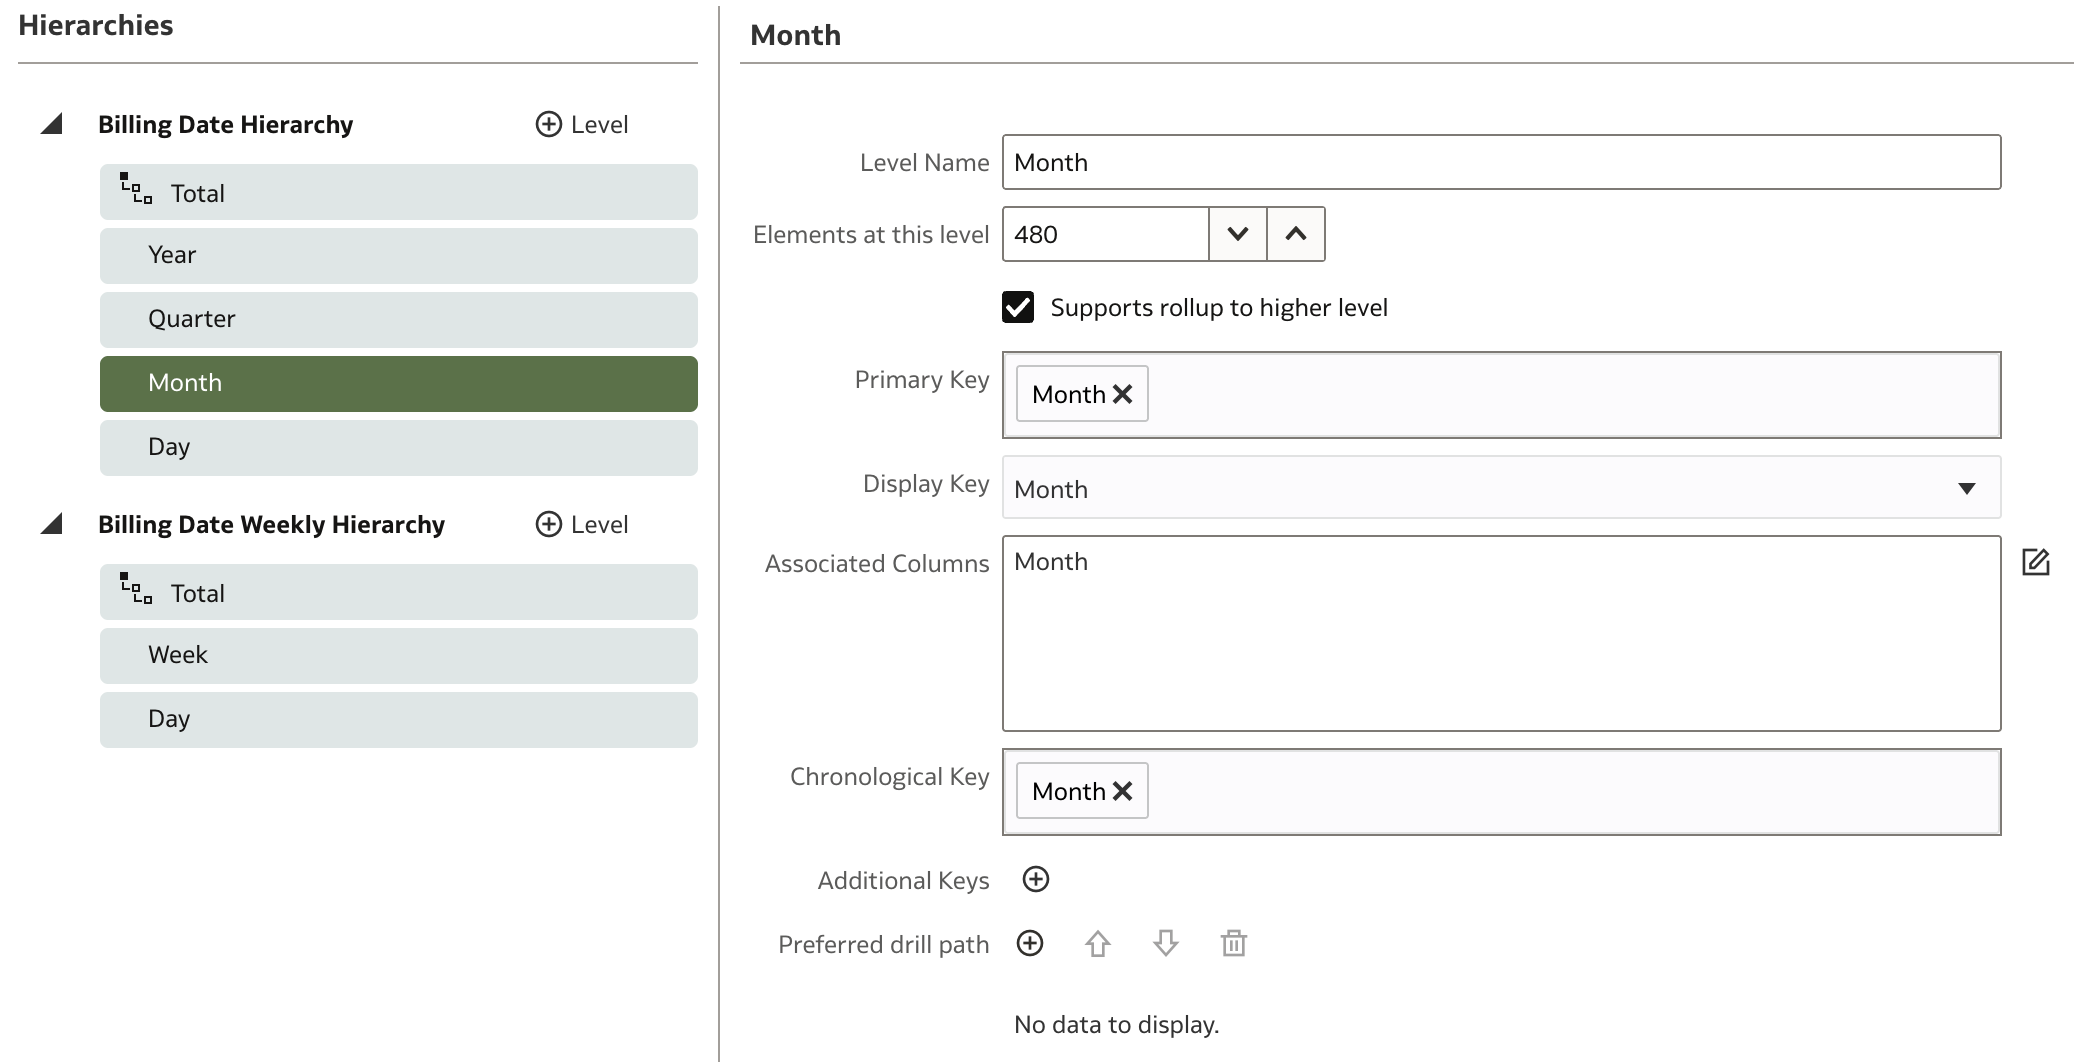Click the Associated Columns list area

pos(1501,634)
